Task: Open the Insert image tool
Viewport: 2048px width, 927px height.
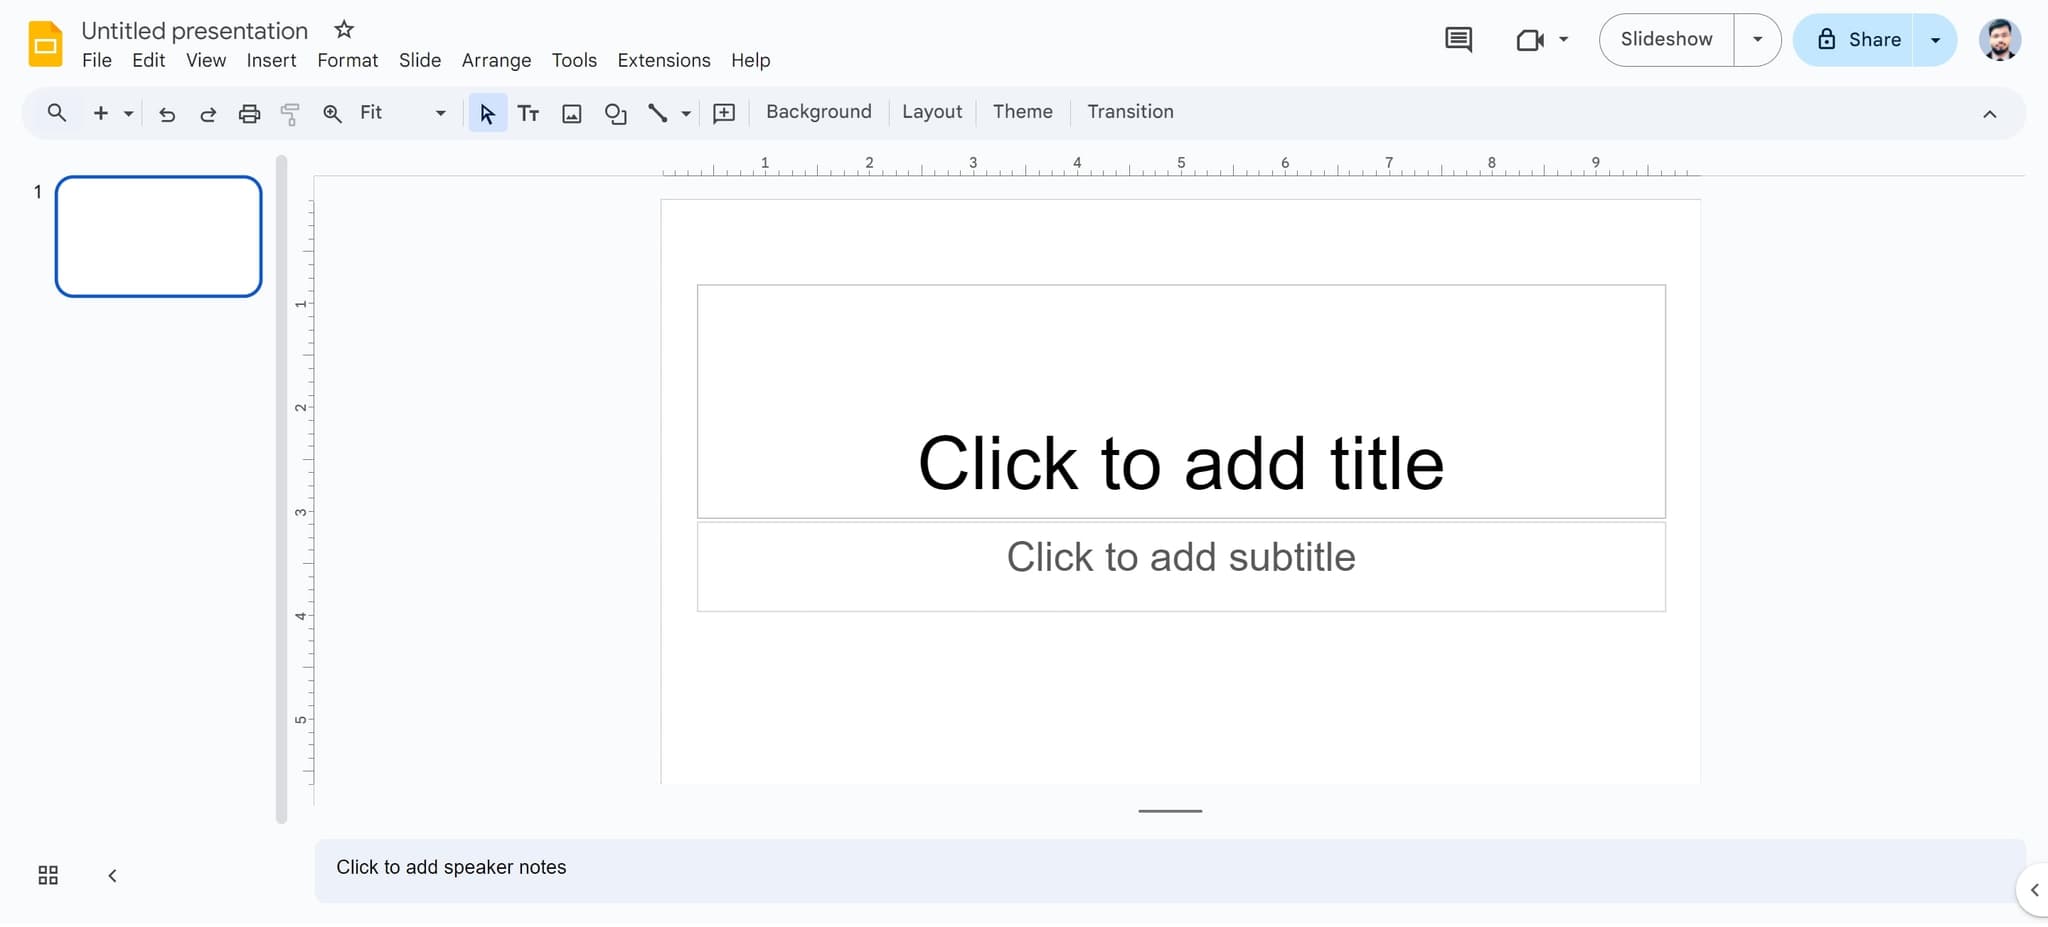Action: [x=570, y=113]
